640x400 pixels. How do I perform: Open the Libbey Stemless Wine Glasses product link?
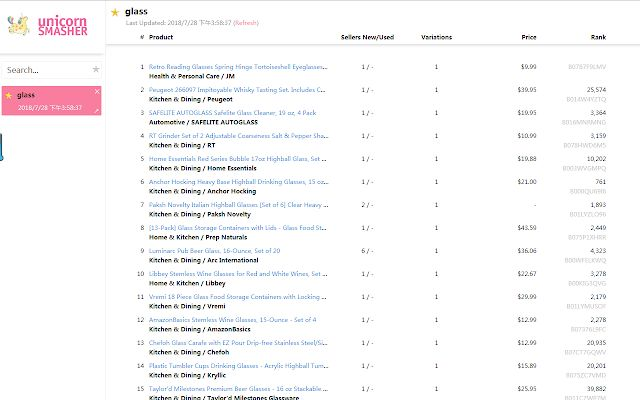(238, 273)
